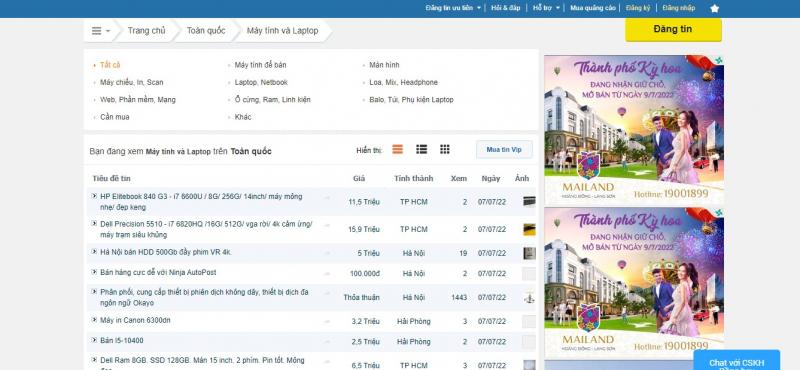
Task: Expand the Hỗ trợ dropdown menu
Action: [546, 8]
